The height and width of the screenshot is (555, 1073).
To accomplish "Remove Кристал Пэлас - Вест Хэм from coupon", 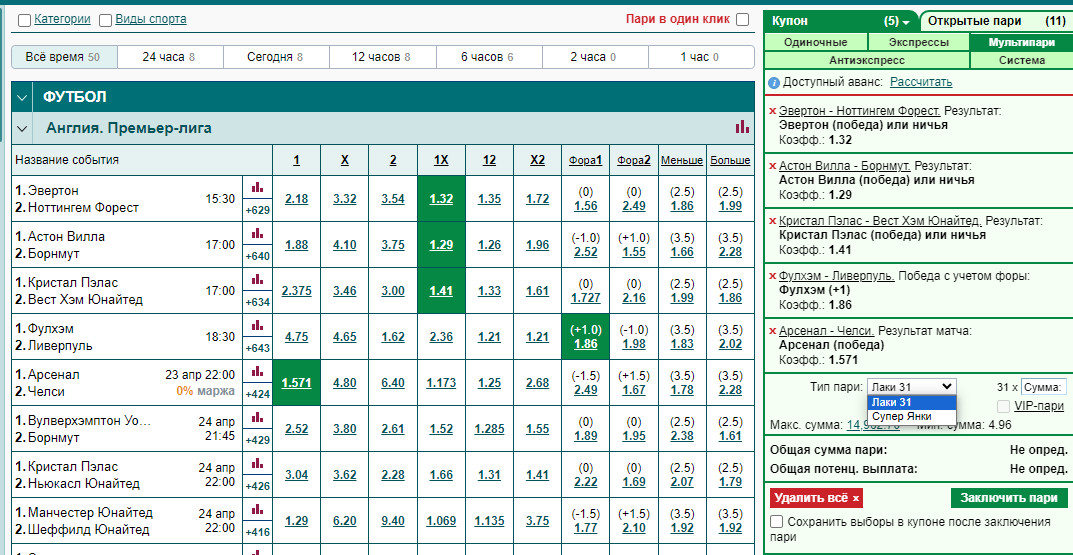I will click(773, 222).
